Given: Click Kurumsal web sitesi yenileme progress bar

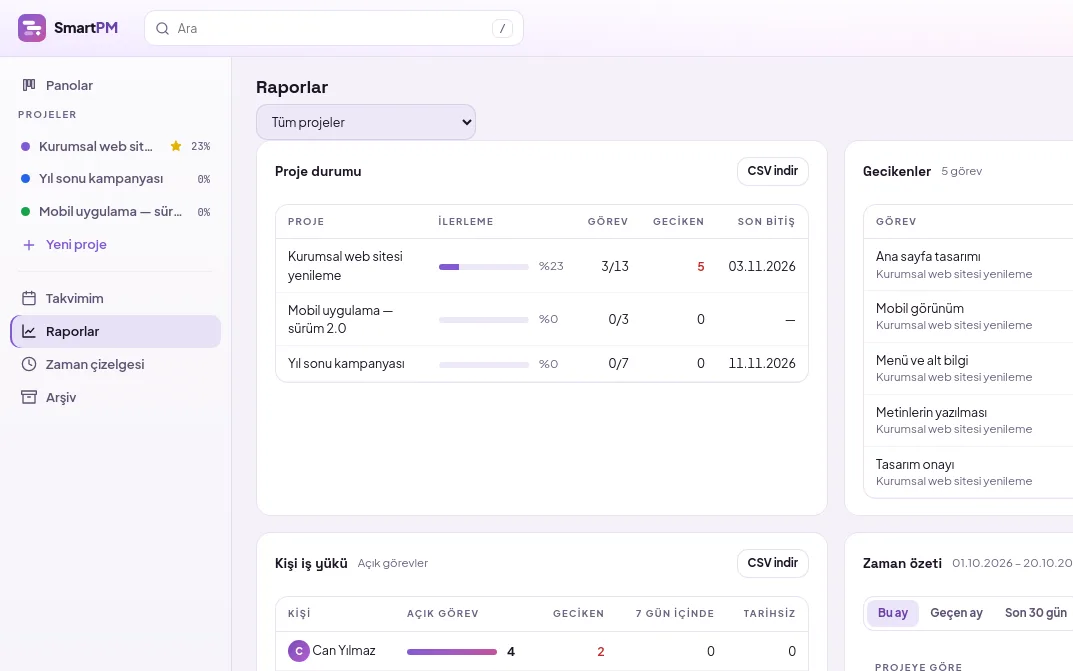Looking at the screenshot, I should tap(483, 267).
